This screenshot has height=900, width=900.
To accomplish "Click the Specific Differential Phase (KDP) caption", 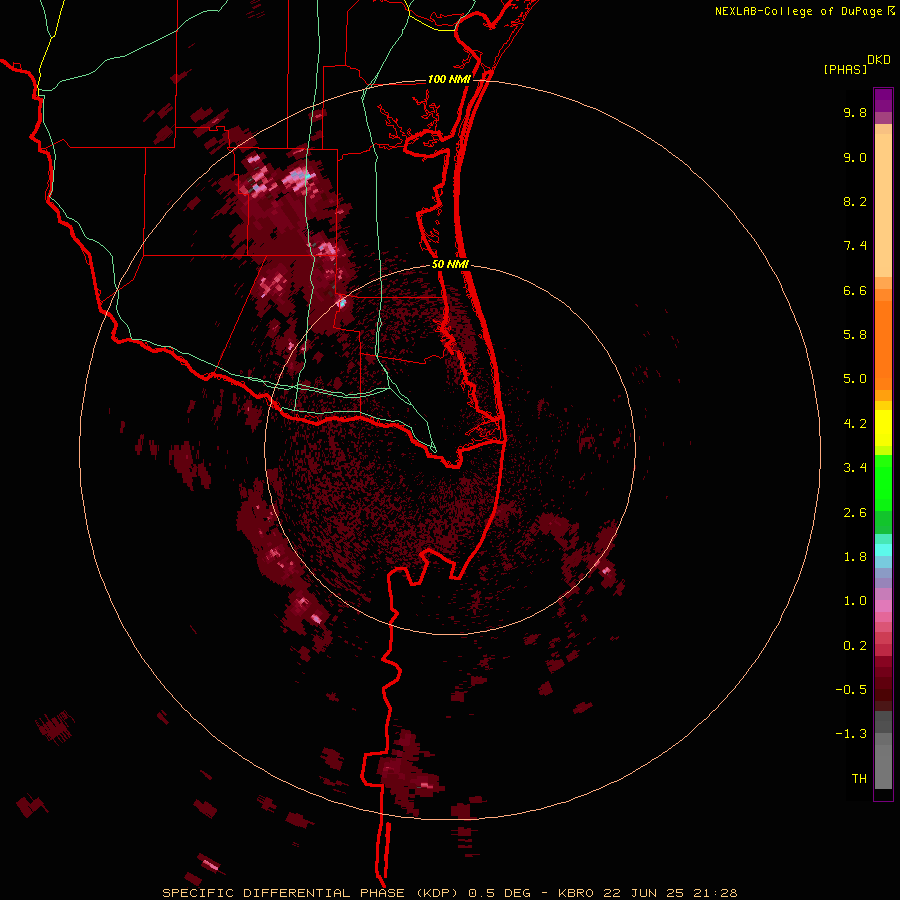I will (311, 893).
